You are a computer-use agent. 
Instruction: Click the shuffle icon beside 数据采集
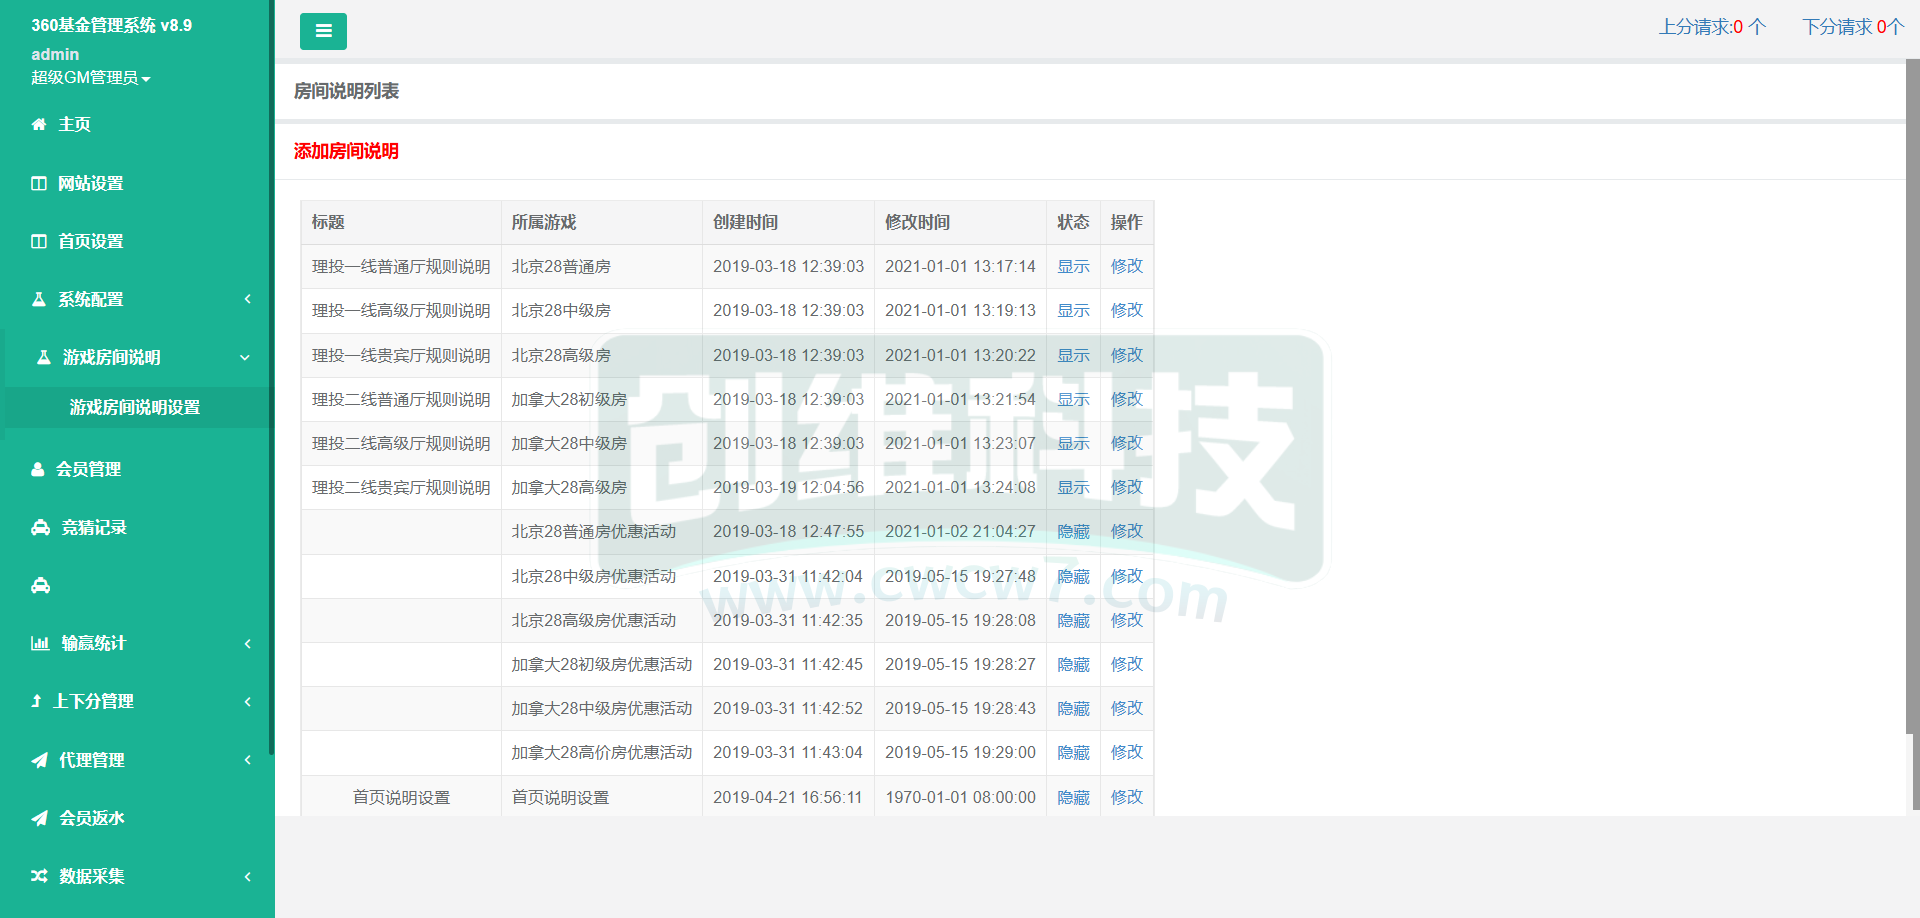[39, 876]
